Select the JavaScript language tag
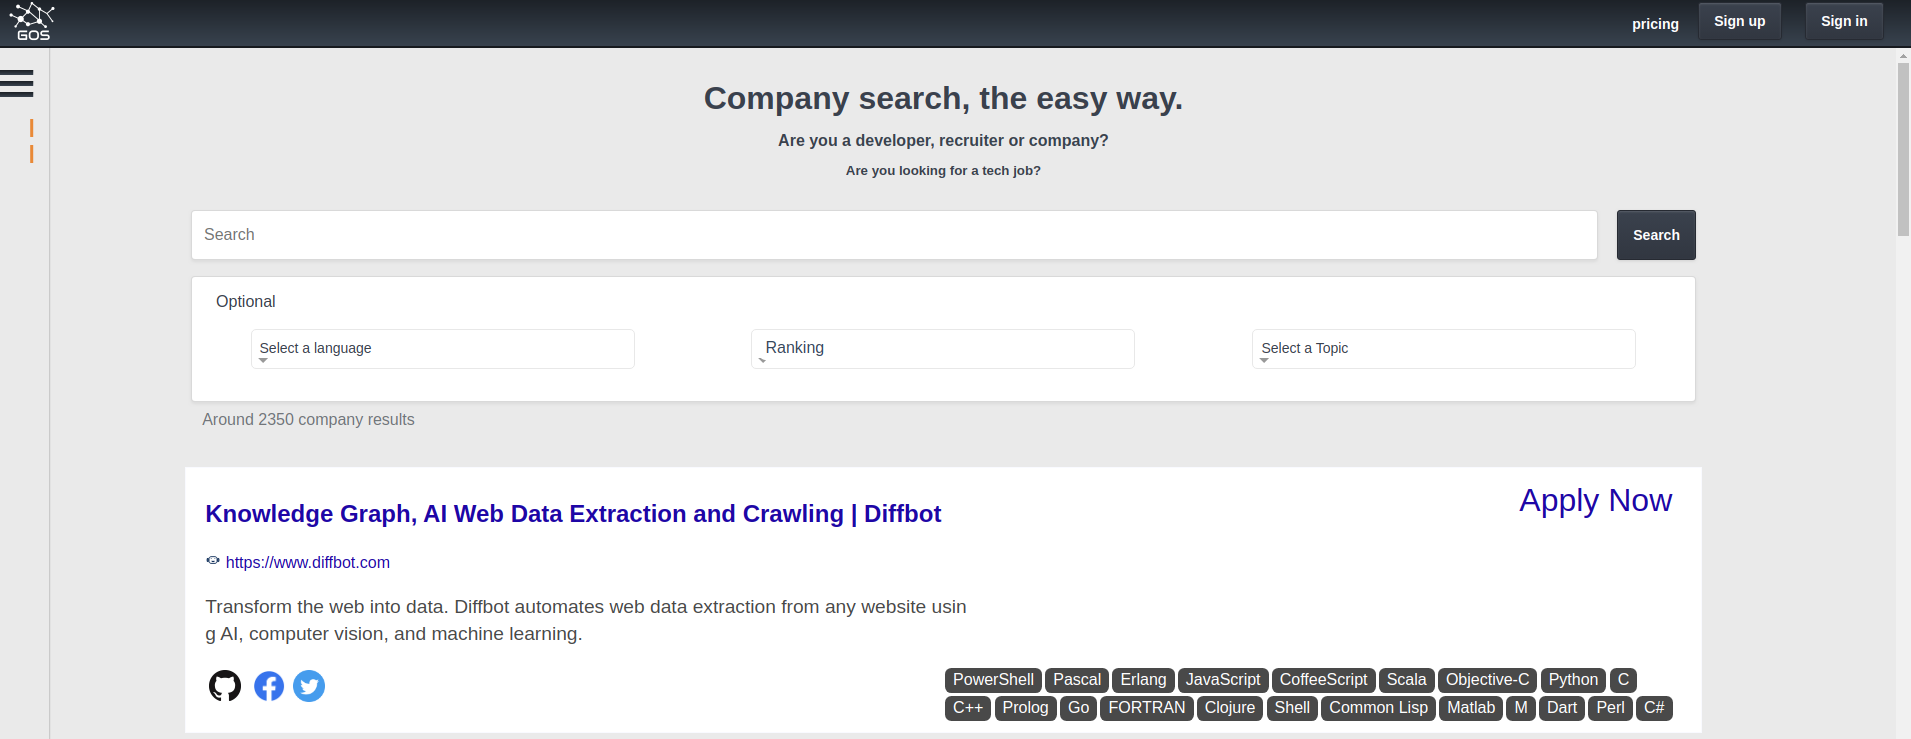This screenshot has width=1911, height=739. [1223, 680]
